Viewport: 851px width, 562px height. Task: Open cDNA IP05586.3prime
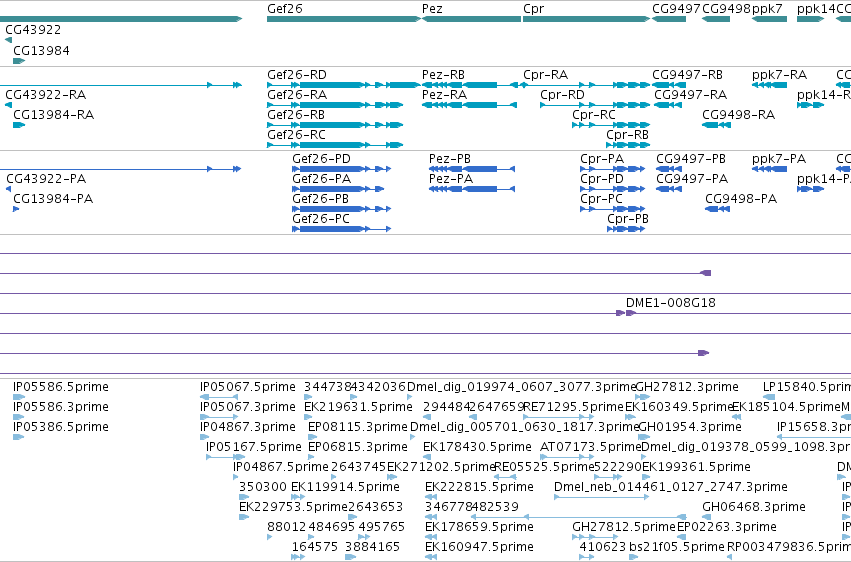(61, 407)
